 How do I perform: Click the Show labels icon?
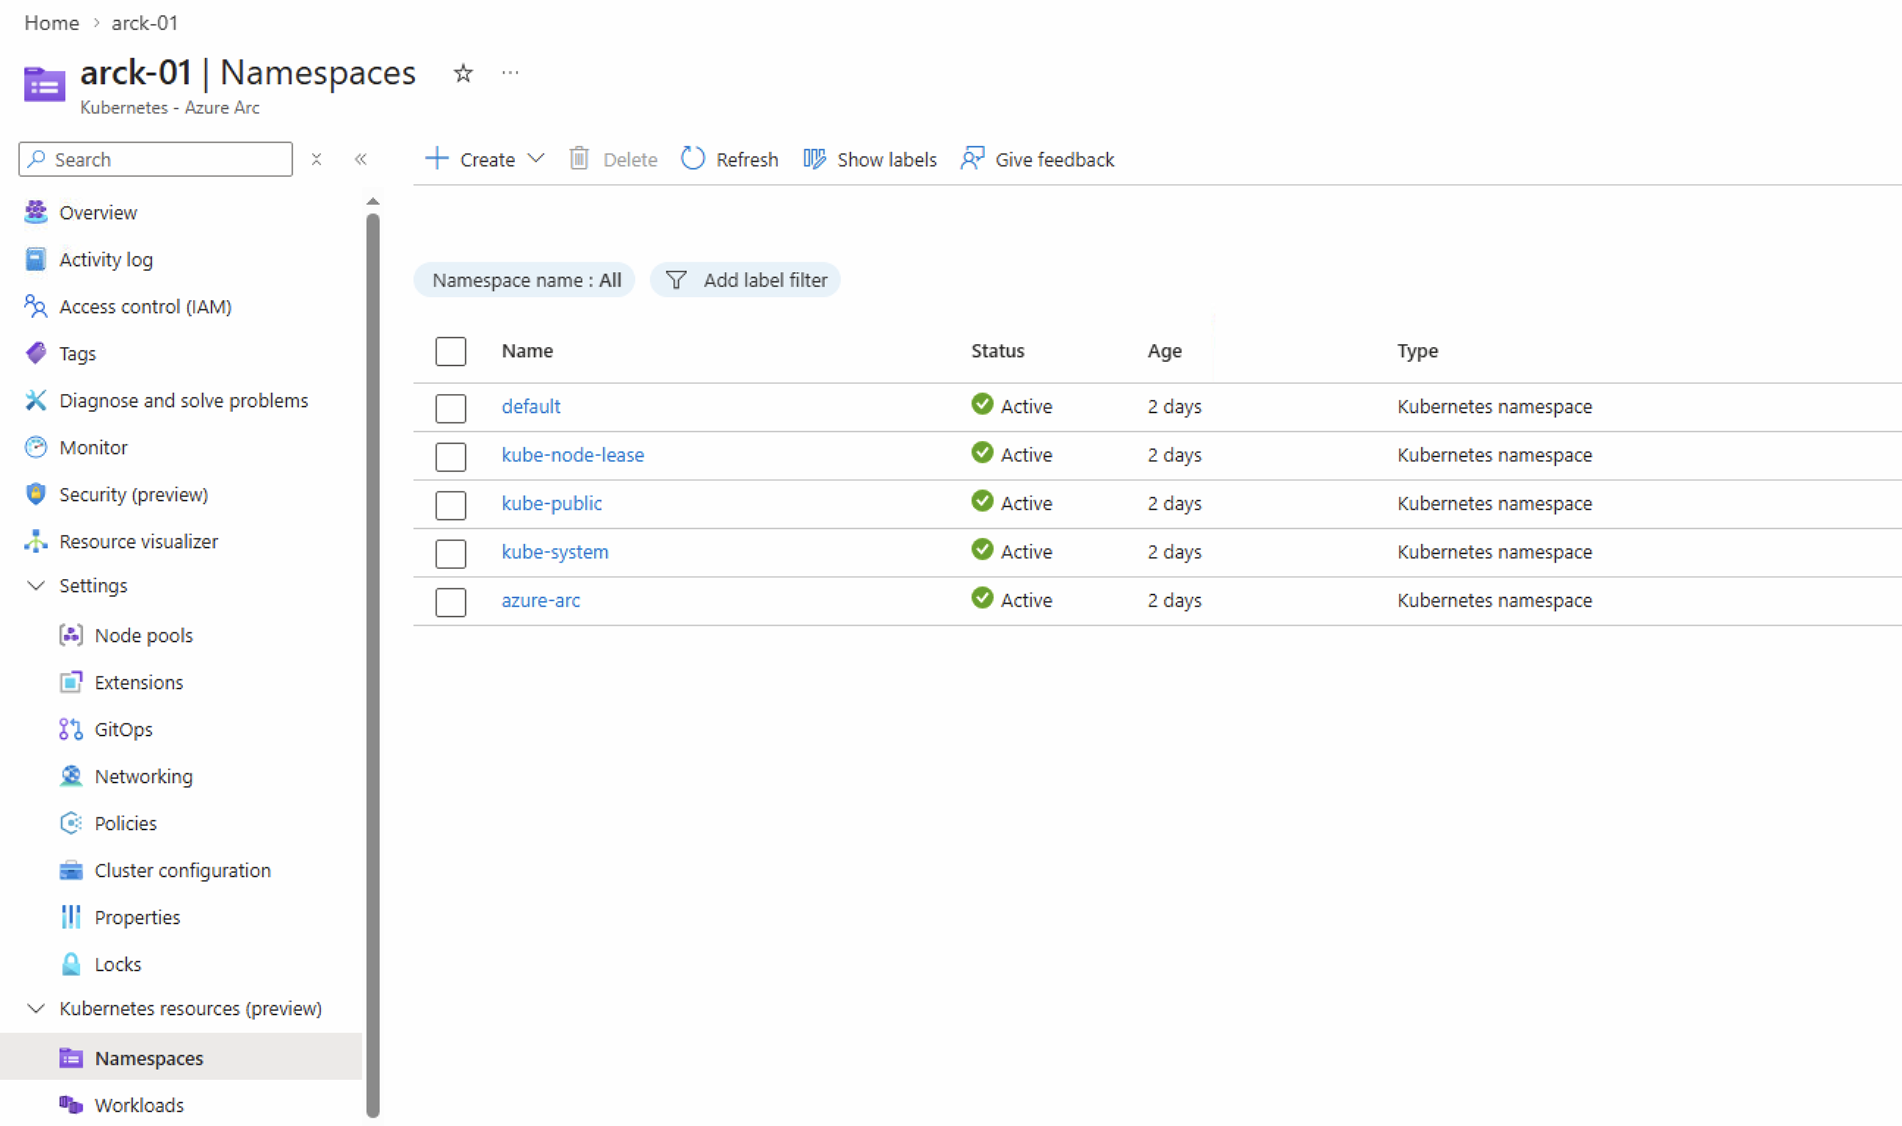pos(815,159)
